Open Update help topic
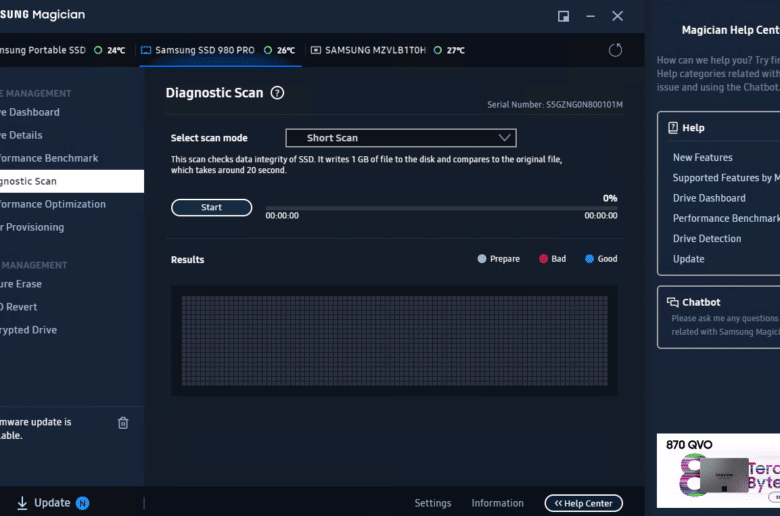 tap(688, 259)
